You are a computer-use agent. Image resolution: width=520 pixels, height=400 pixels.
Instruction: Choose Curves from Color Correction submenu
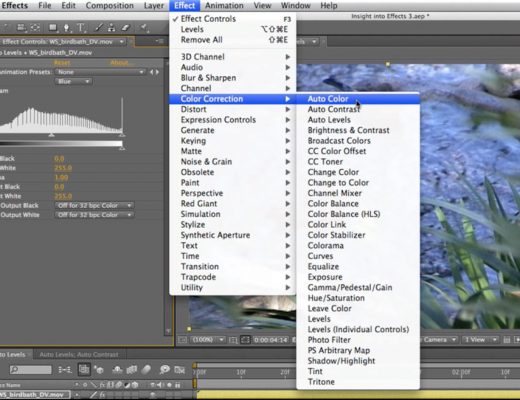pos(358,256)
